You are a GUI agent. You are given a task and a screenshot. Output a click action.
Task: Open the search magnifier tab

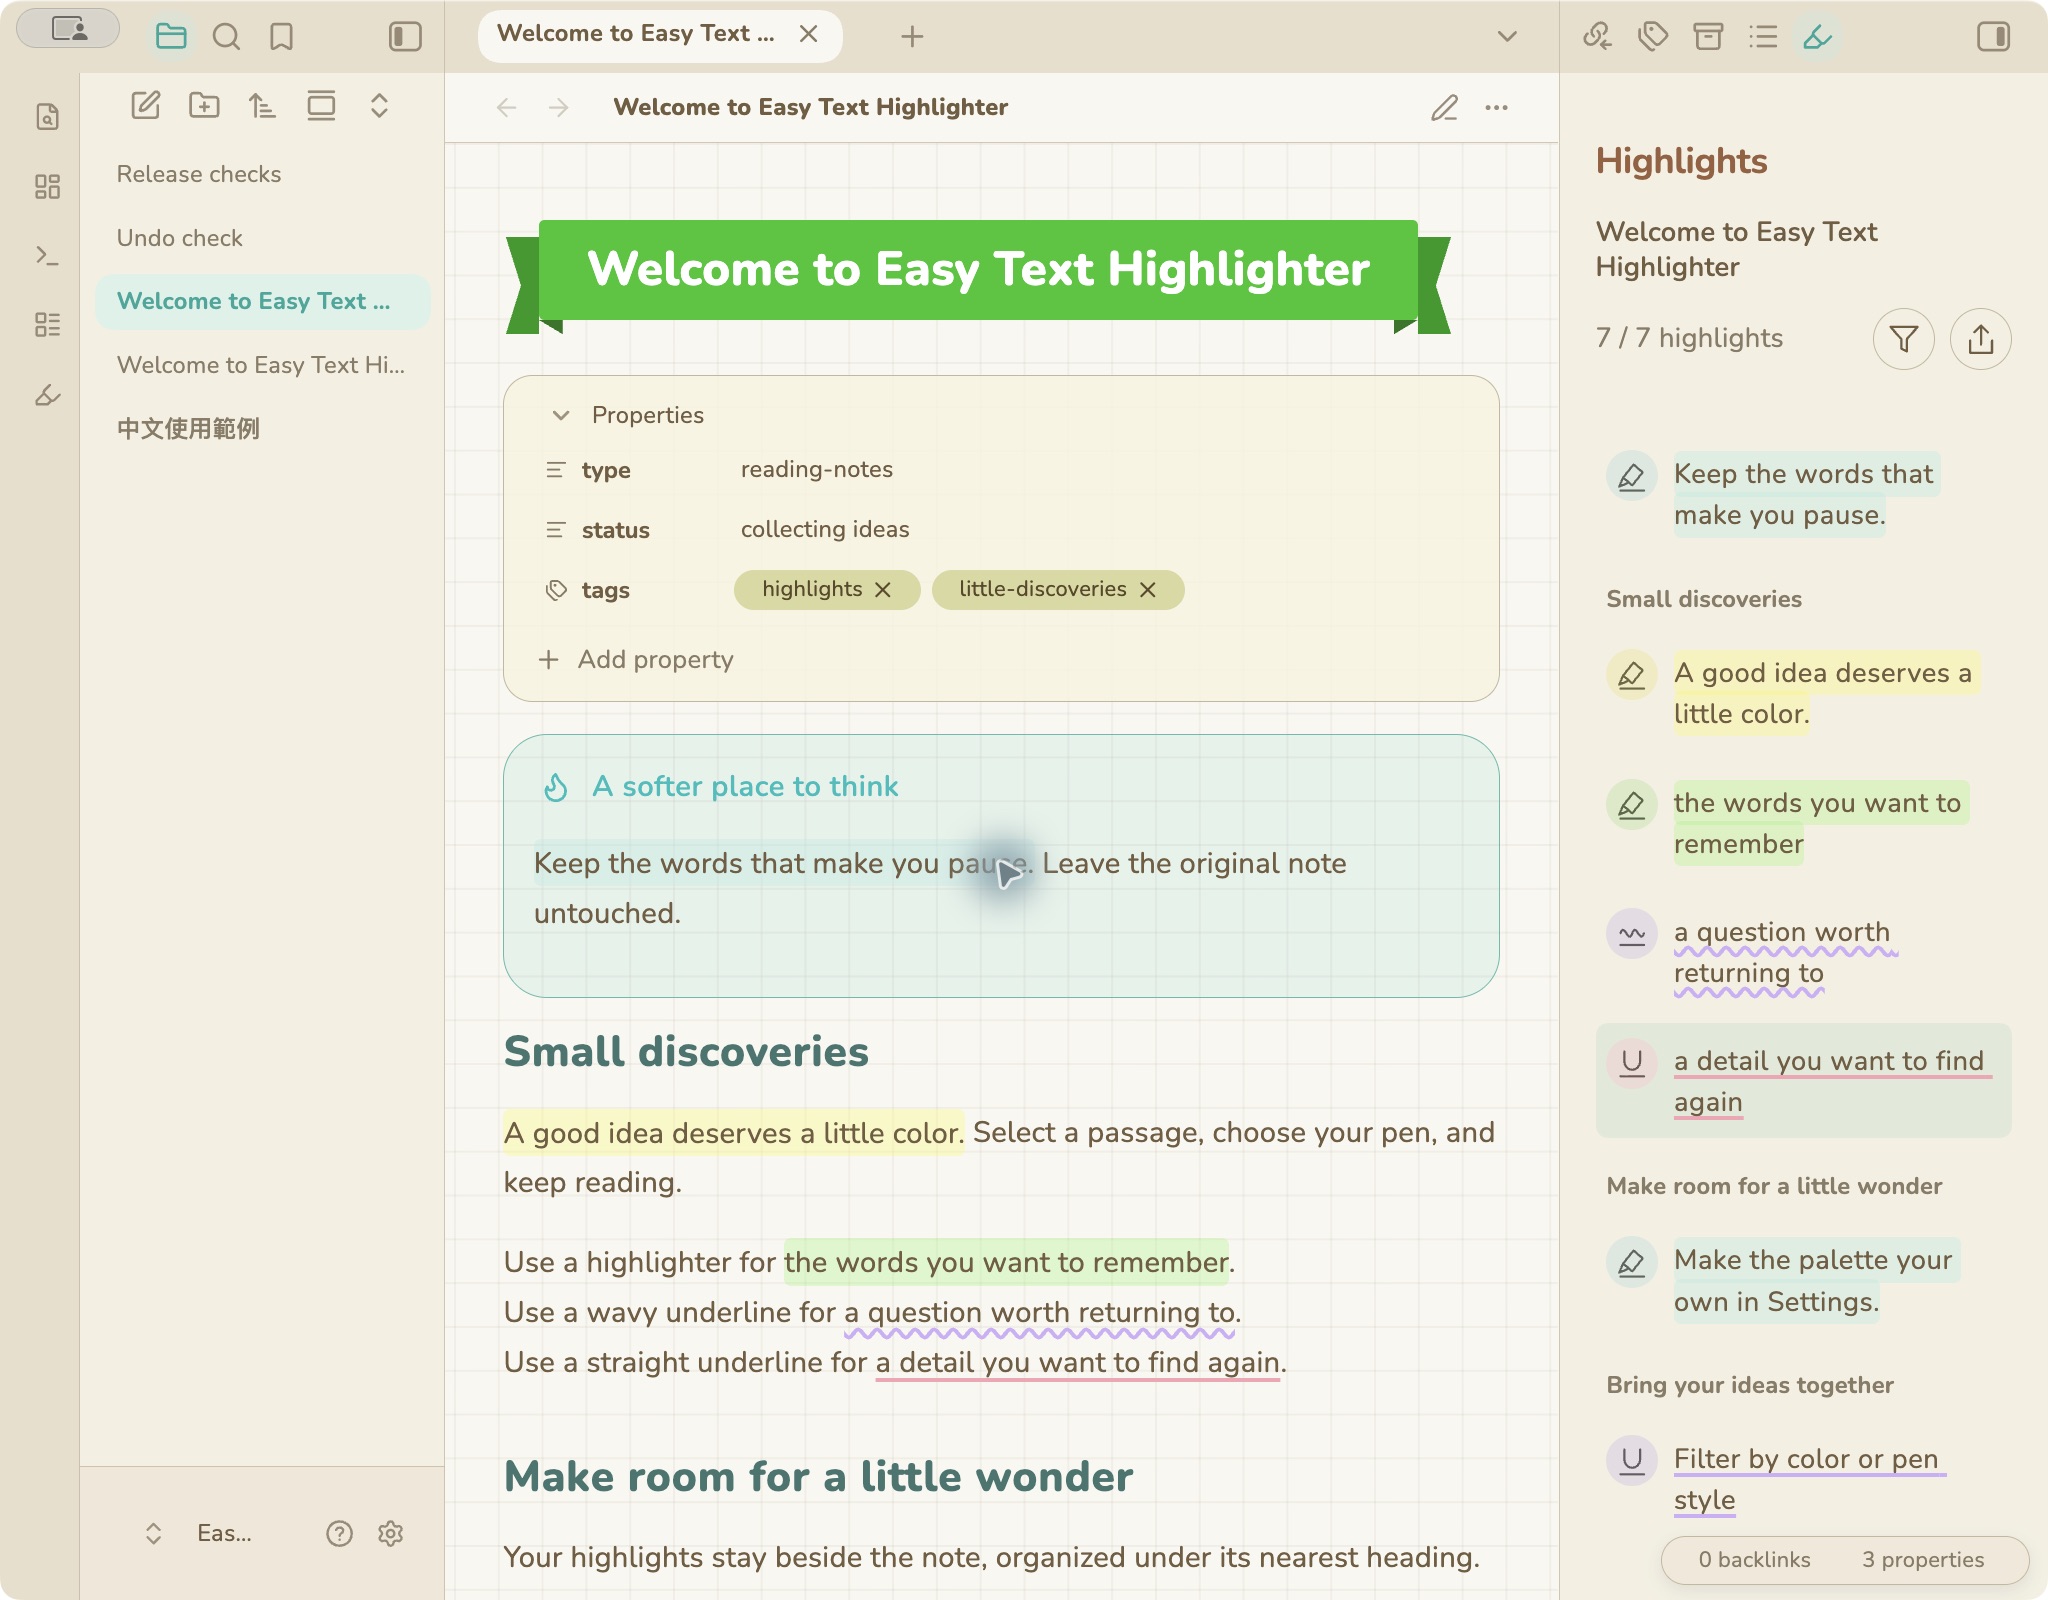point(227,37)
